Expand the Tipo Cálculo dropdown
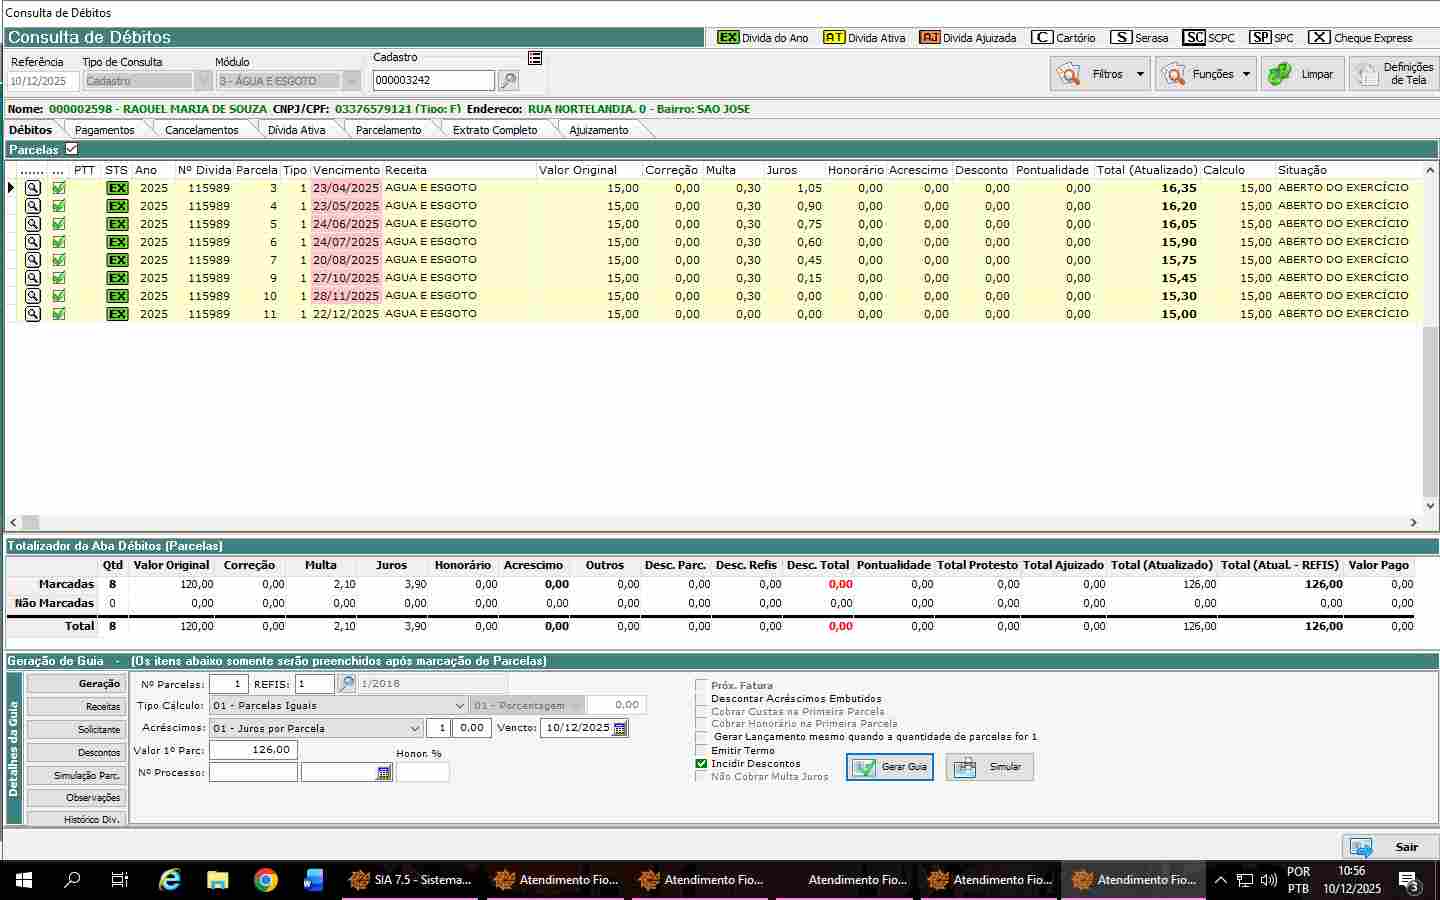 (x=459, y=706)
